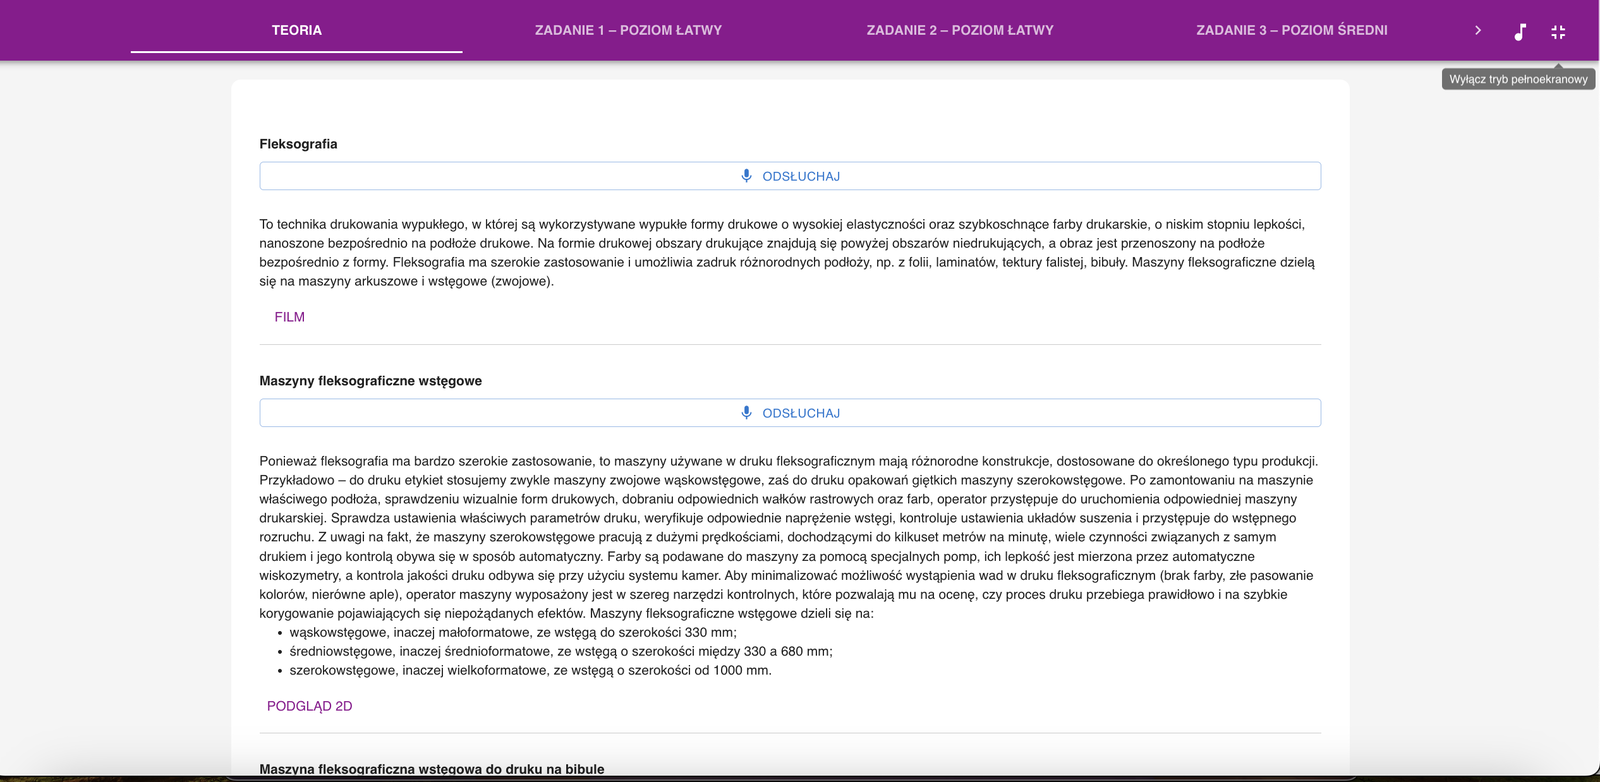Click the Maszyny fleksograficzne wstęgowe heading

click(x=370, y=381)
